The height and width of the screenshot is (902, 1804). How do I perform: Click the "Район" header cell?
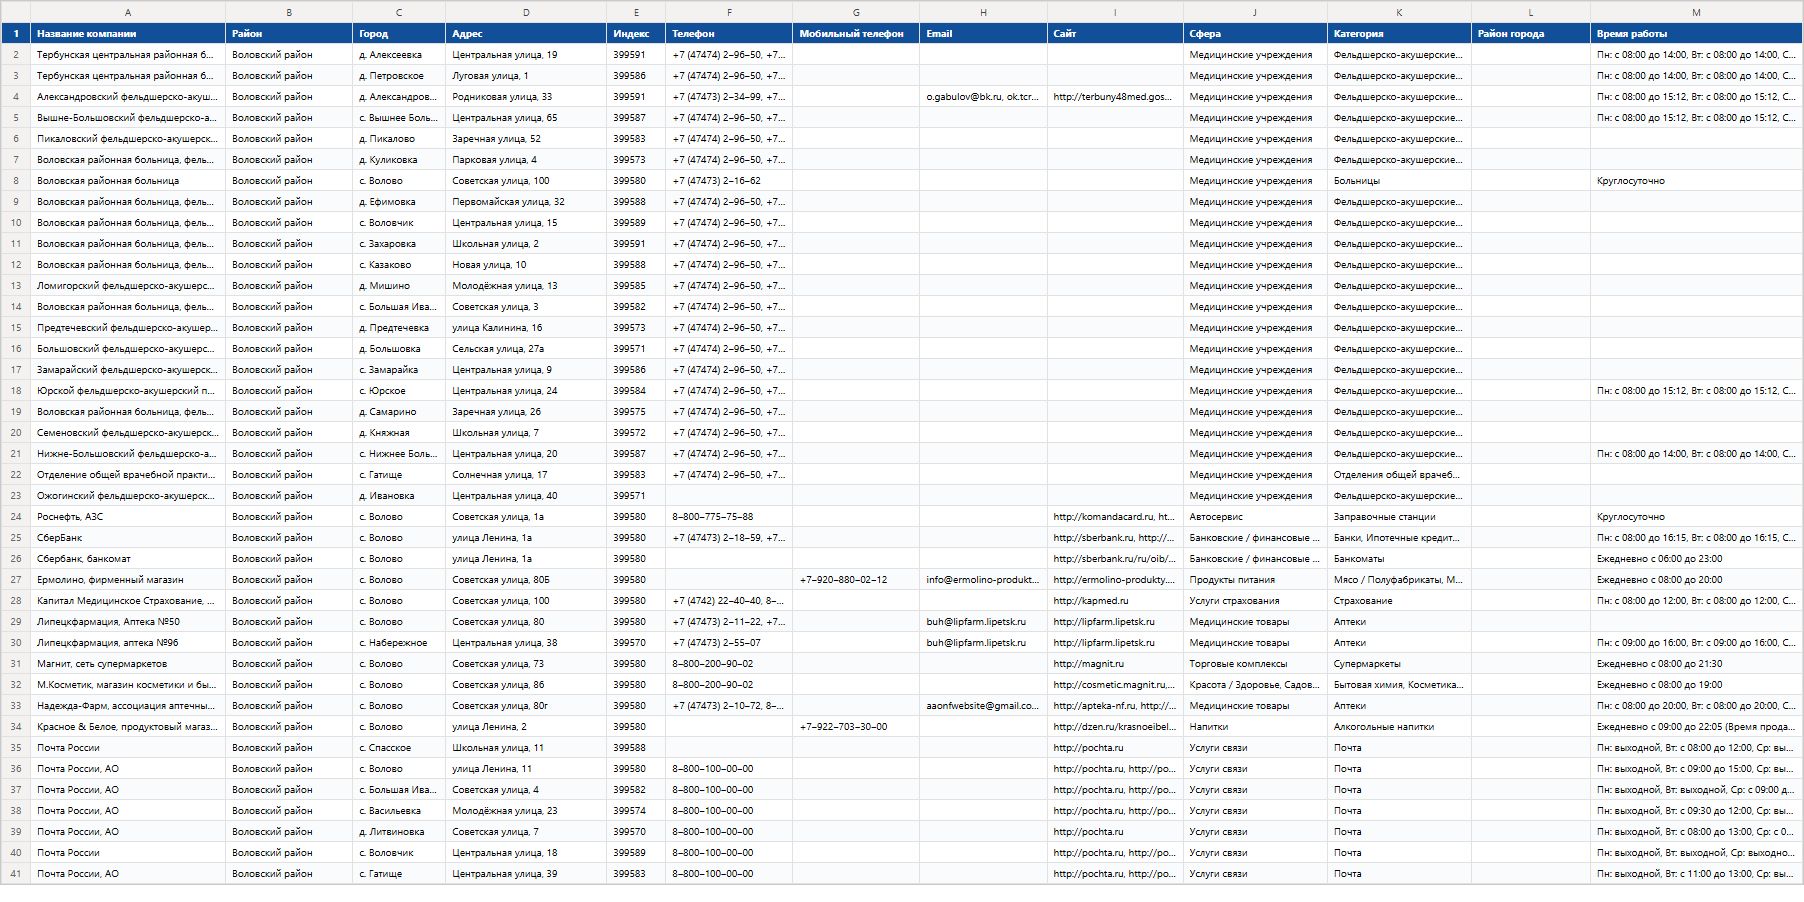[x=289, y=34]
